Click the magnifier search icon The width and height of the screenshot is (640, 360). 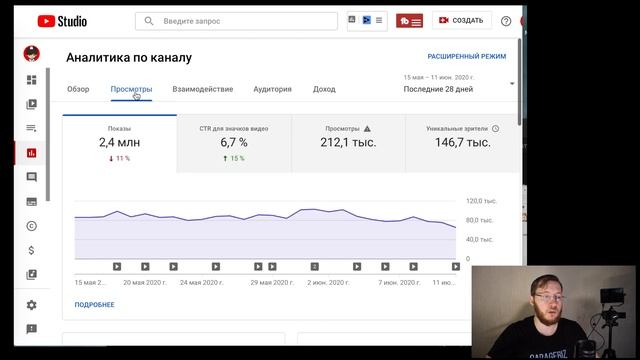coord(149,21)
